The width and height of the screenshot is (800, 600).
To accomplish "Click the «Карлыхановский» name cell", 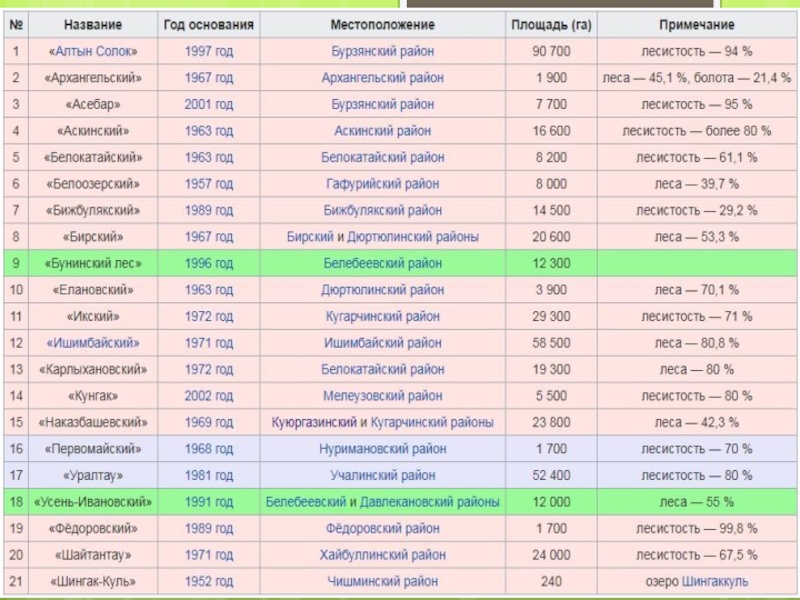I will 93,369.
